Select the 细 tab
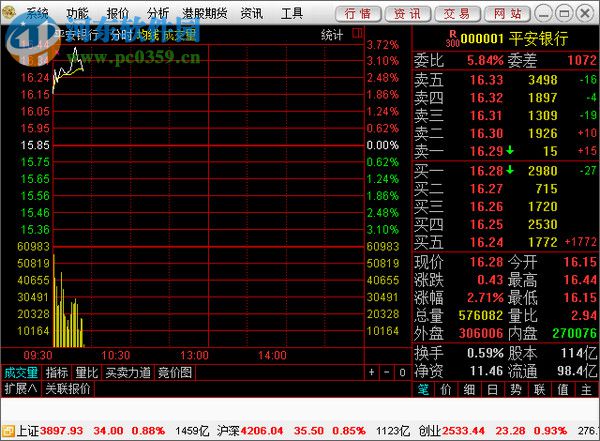Viewport: 600px width, 441px height. pos(469,390)
